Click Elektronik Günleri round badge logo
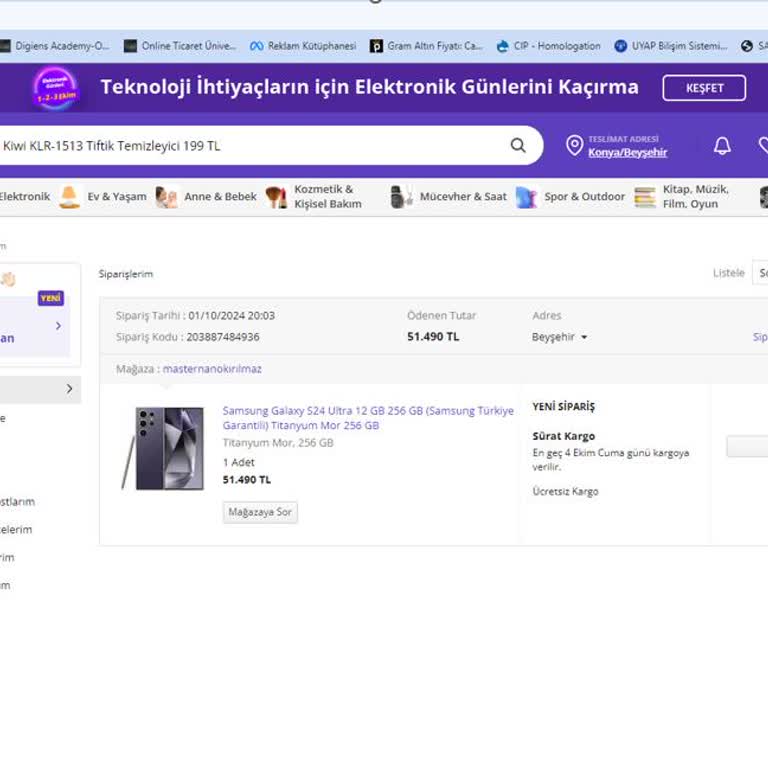Screen dimensions: 768x768 55,88
